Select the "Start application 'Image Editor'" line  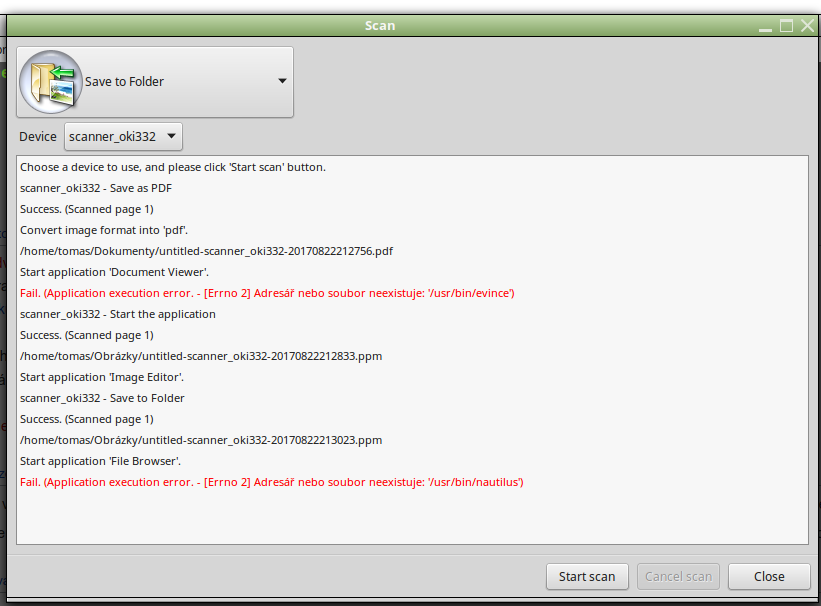click(102, 377)
